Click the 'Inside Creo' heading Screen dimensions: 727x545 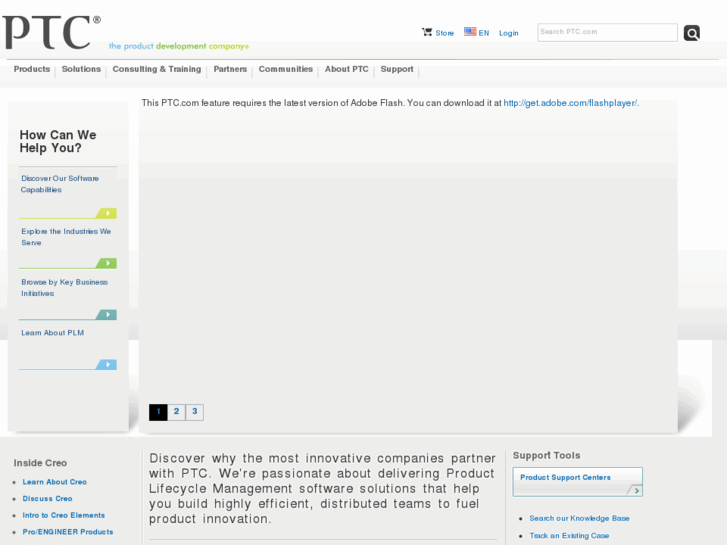pos(40,463)
